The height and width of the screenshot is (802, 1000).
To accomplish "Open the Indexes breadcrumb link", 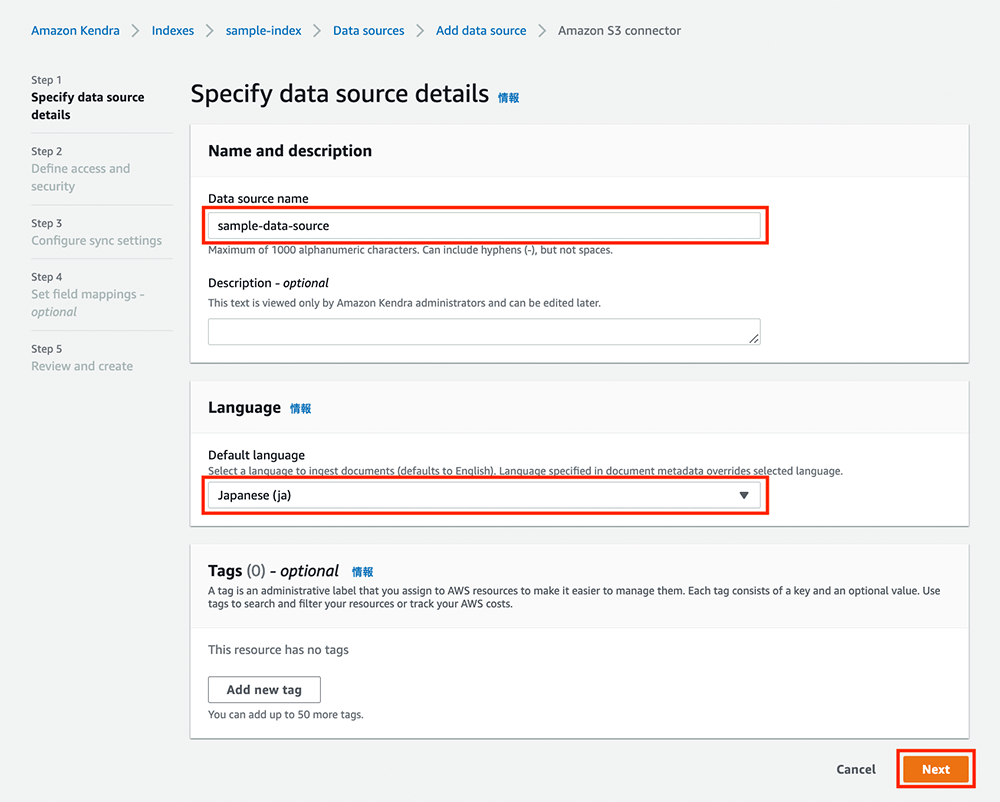I will [173, 31].
